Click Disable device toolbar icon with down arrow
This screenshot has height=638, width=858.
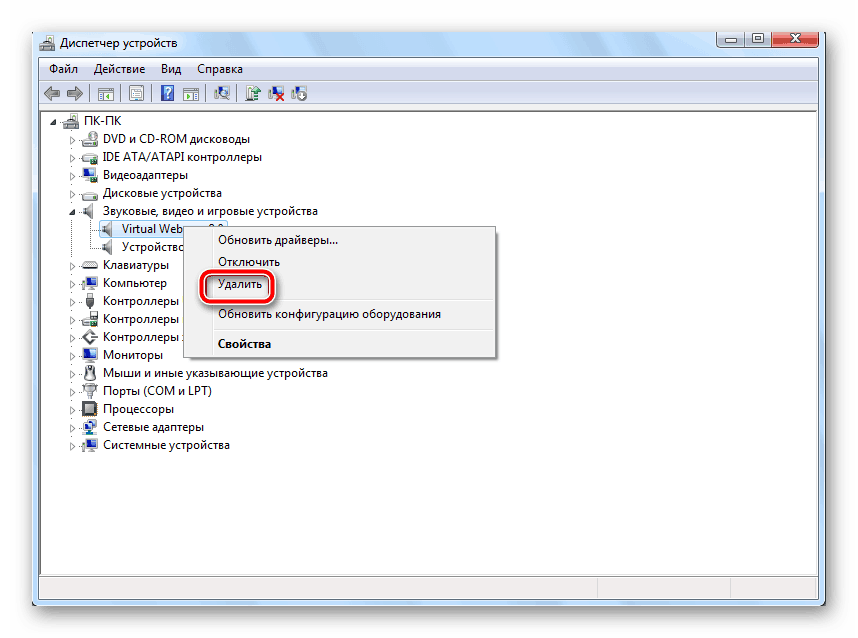pyautogui.click(x=299, y=94)
